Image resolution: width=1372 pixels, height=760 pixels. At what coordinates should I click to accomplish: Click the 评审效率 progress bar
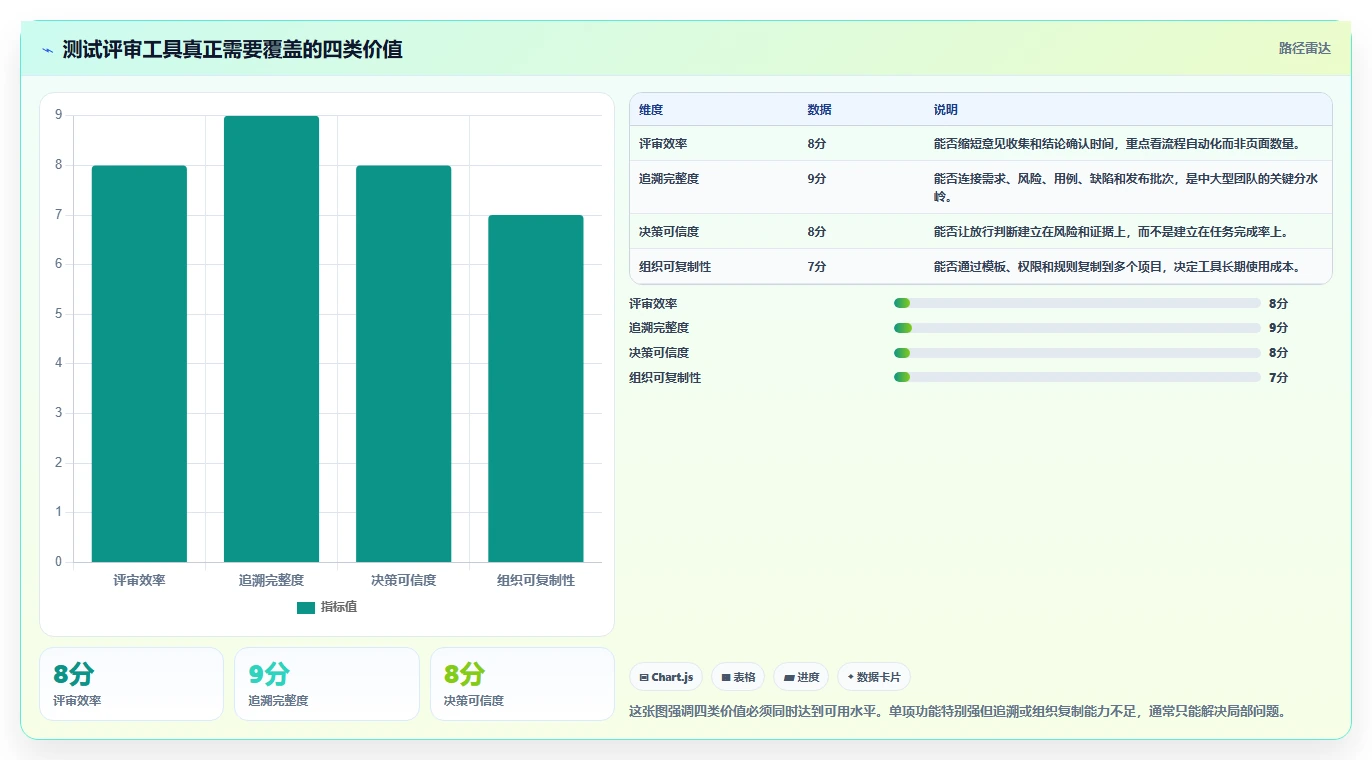pyautogui.click(x=1077, y=303)
